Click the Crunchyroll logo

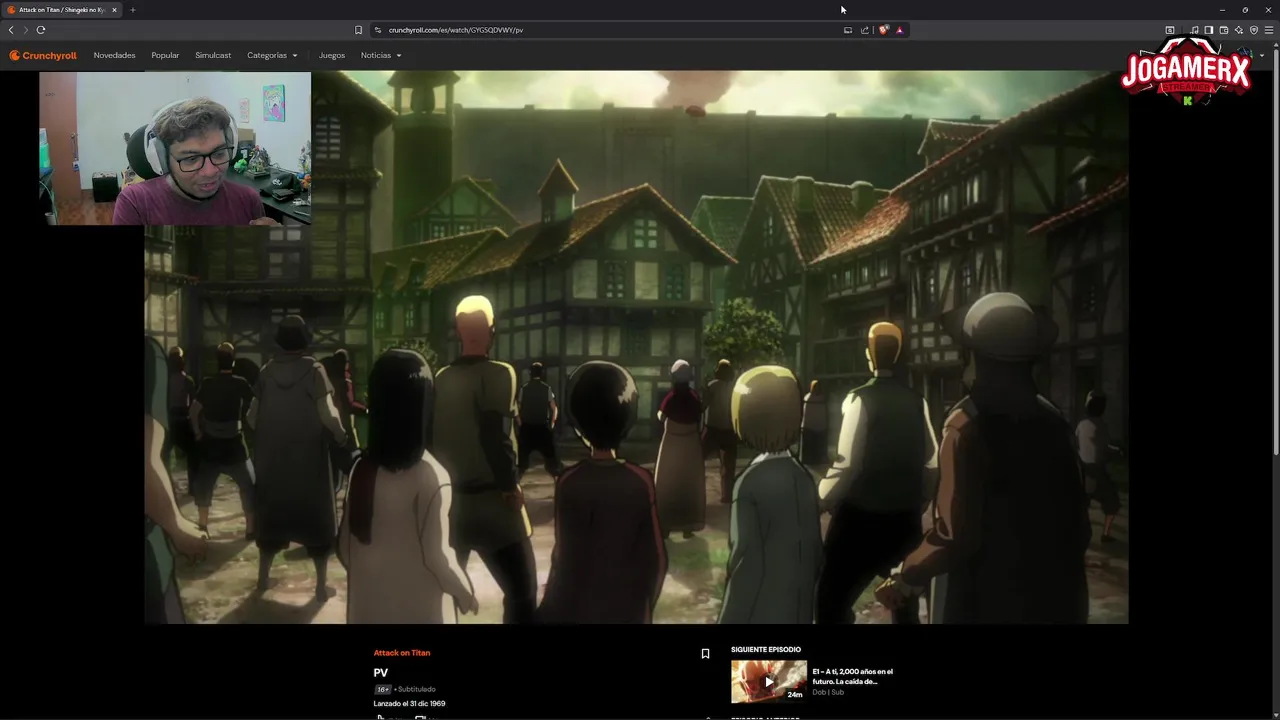[x=43, y=55]
